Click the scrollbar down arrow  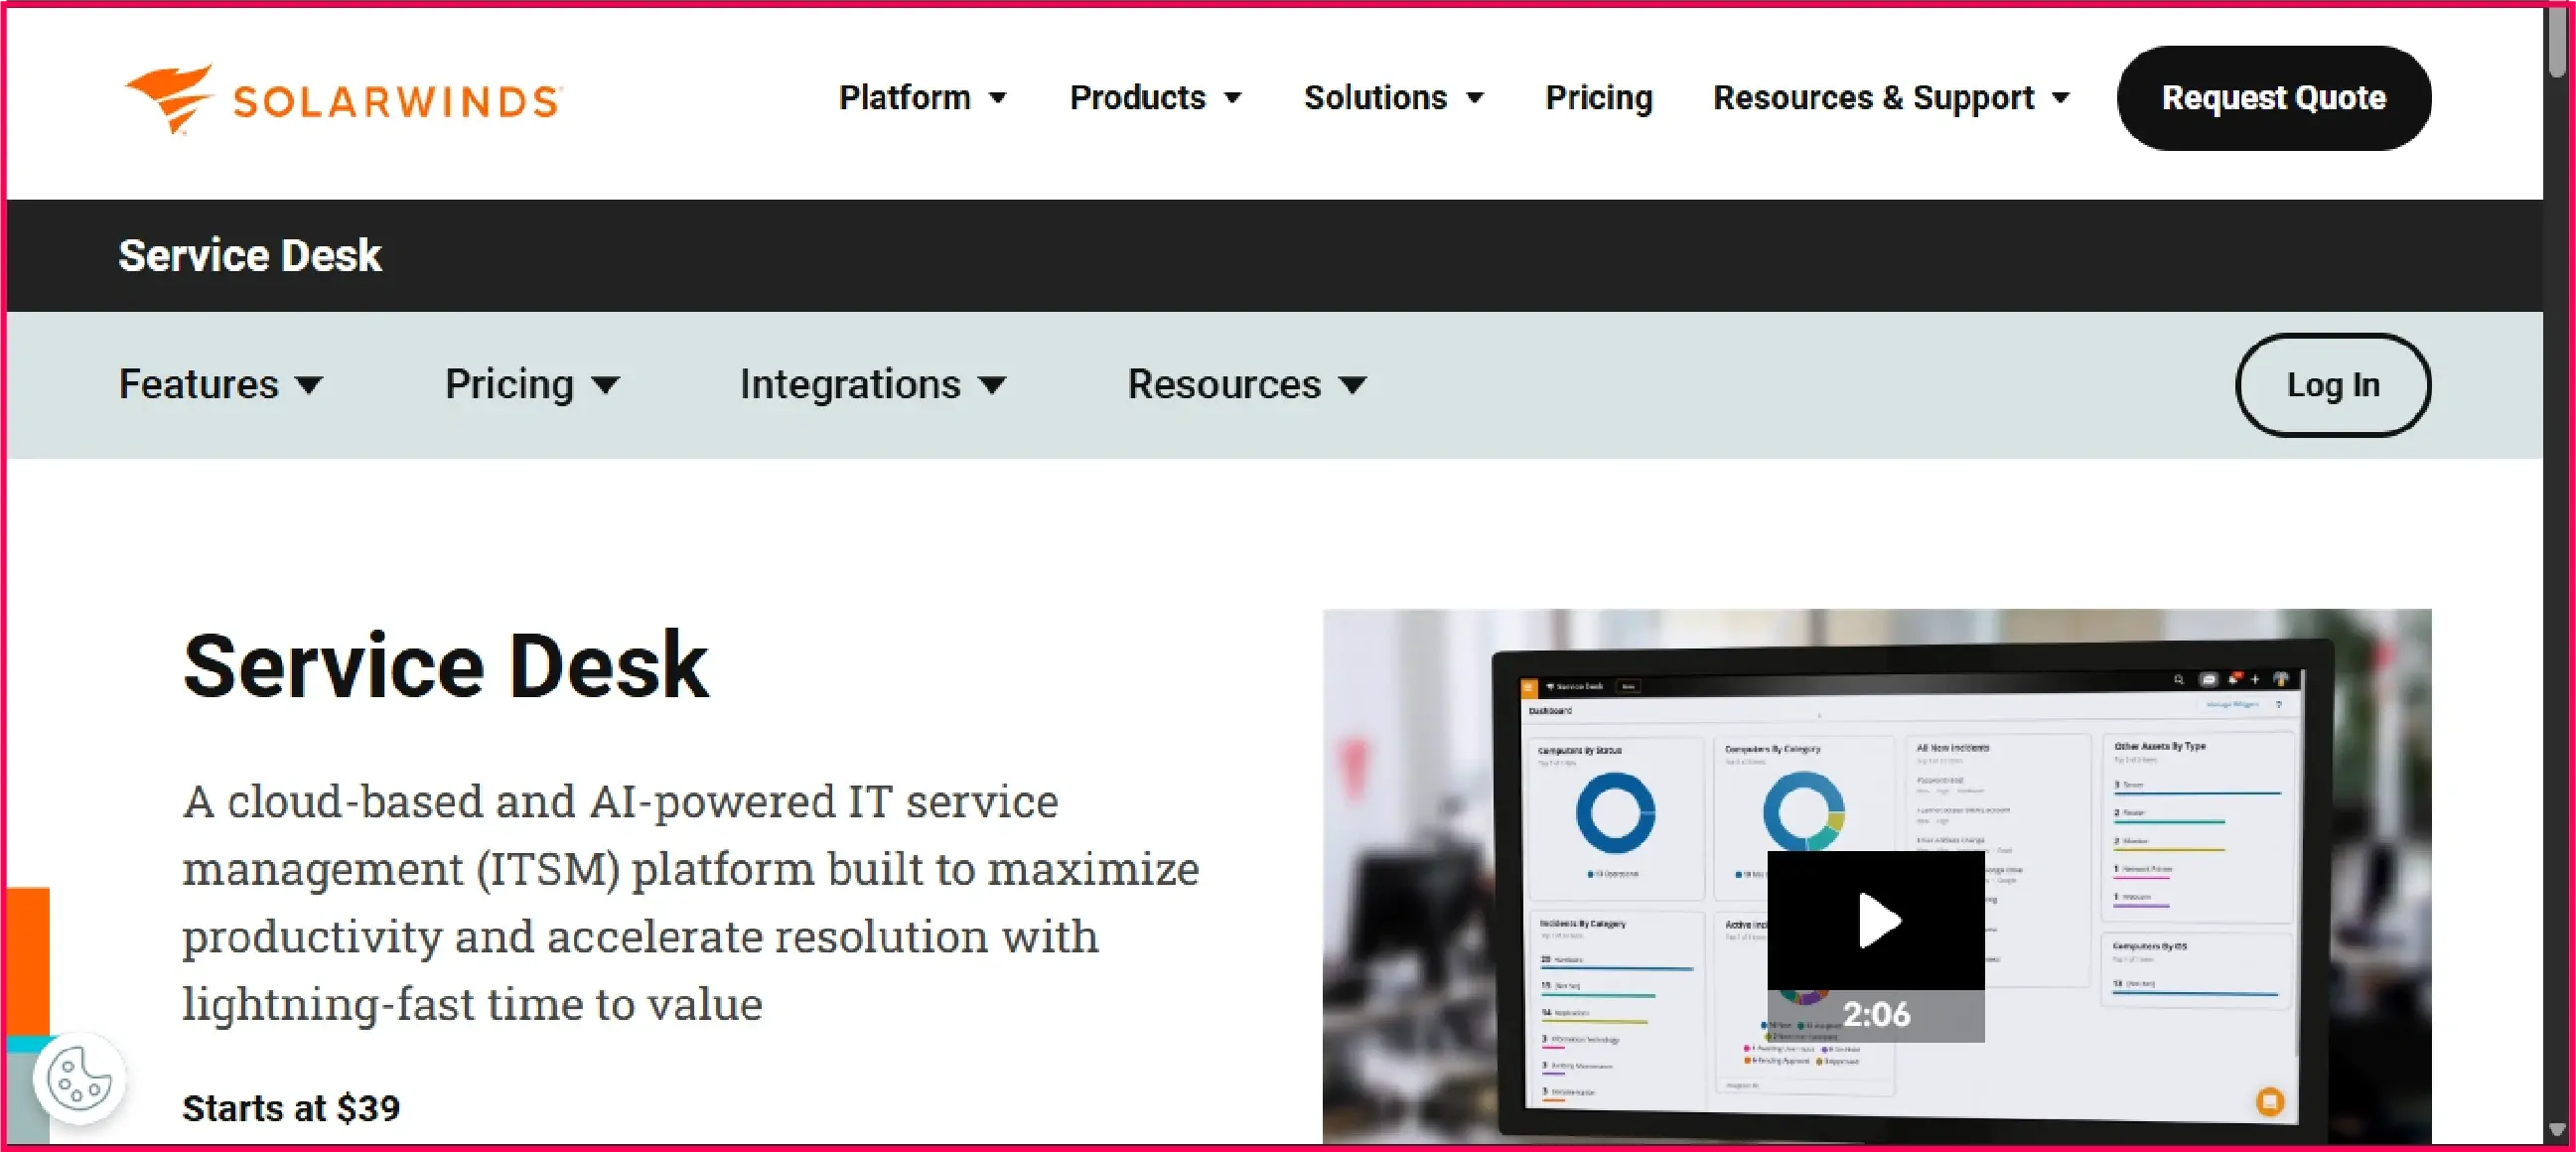pyautogui.click(x=2557, y=1130)
